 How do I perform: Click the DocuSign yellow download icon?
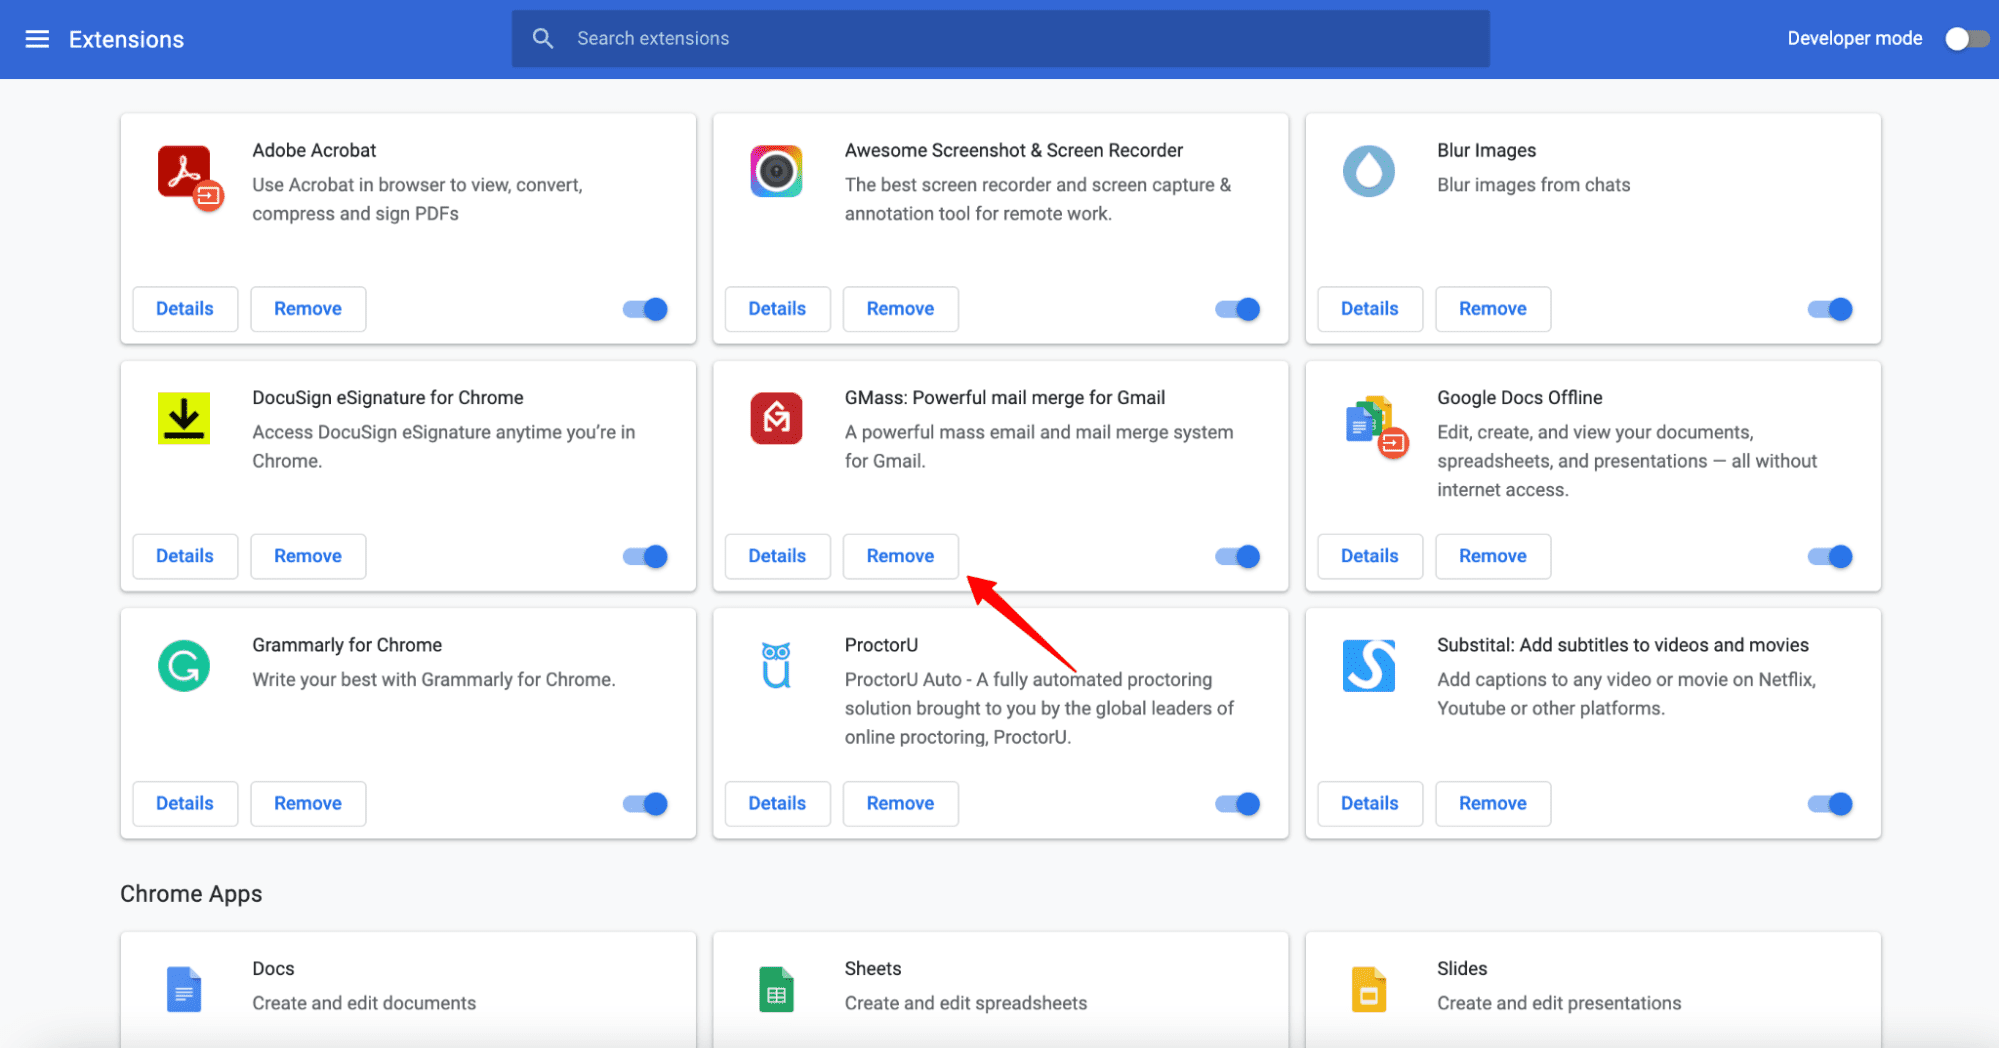[184, 418]
